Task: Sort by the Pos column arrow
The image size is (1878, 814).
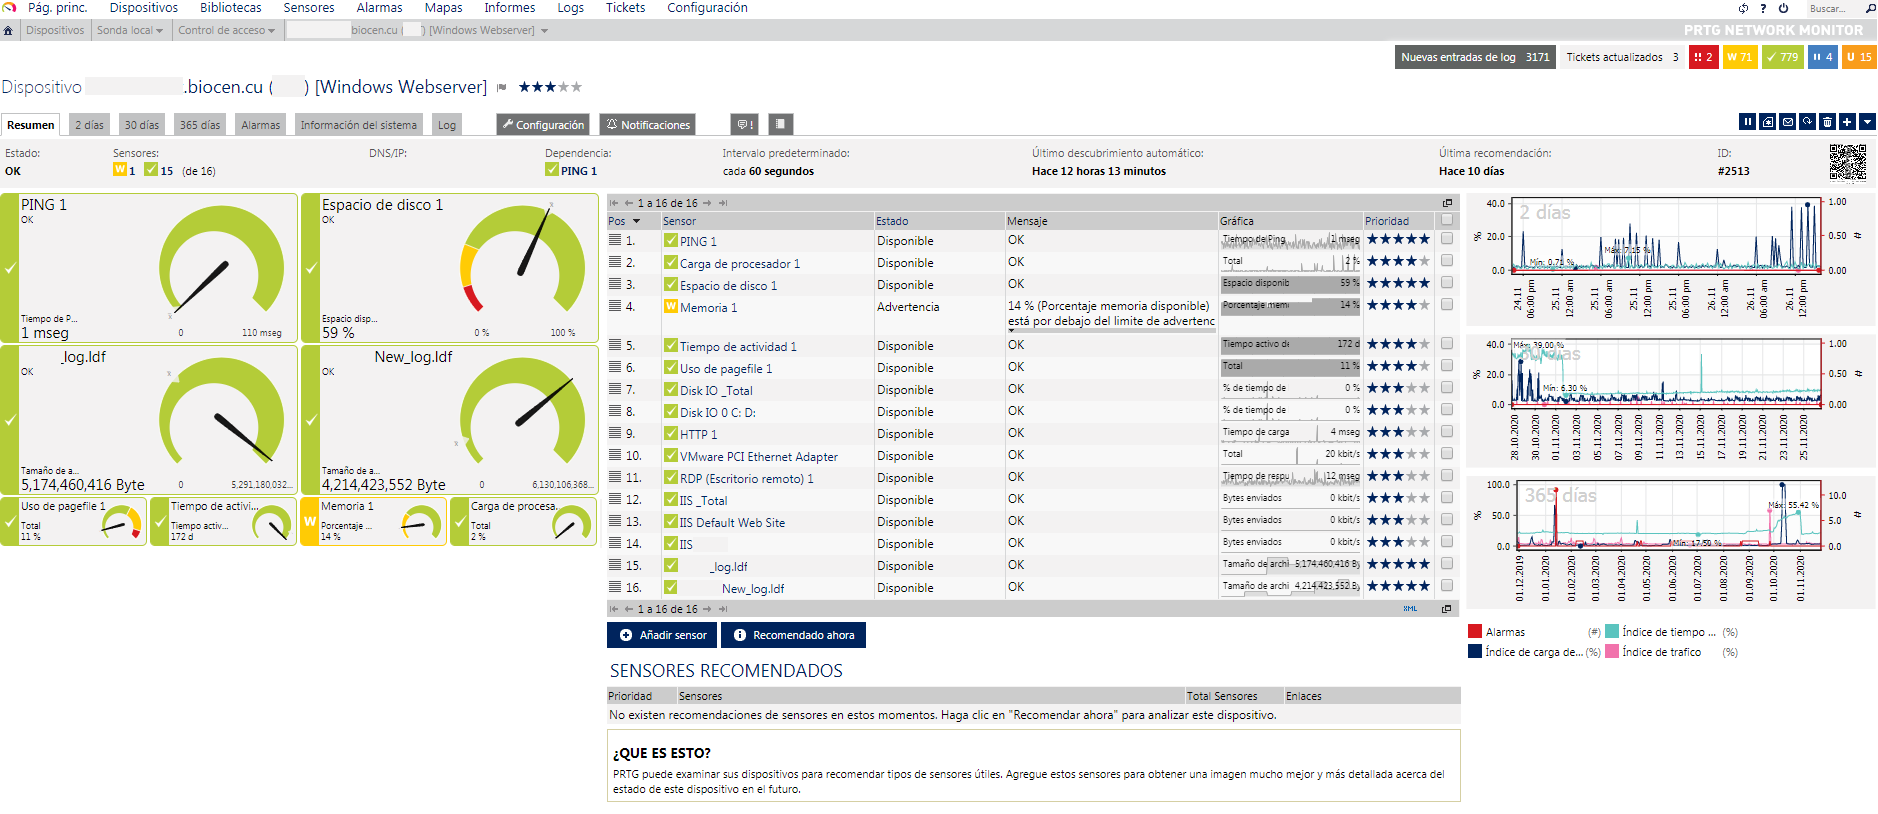Action: [x=636, y=221]
